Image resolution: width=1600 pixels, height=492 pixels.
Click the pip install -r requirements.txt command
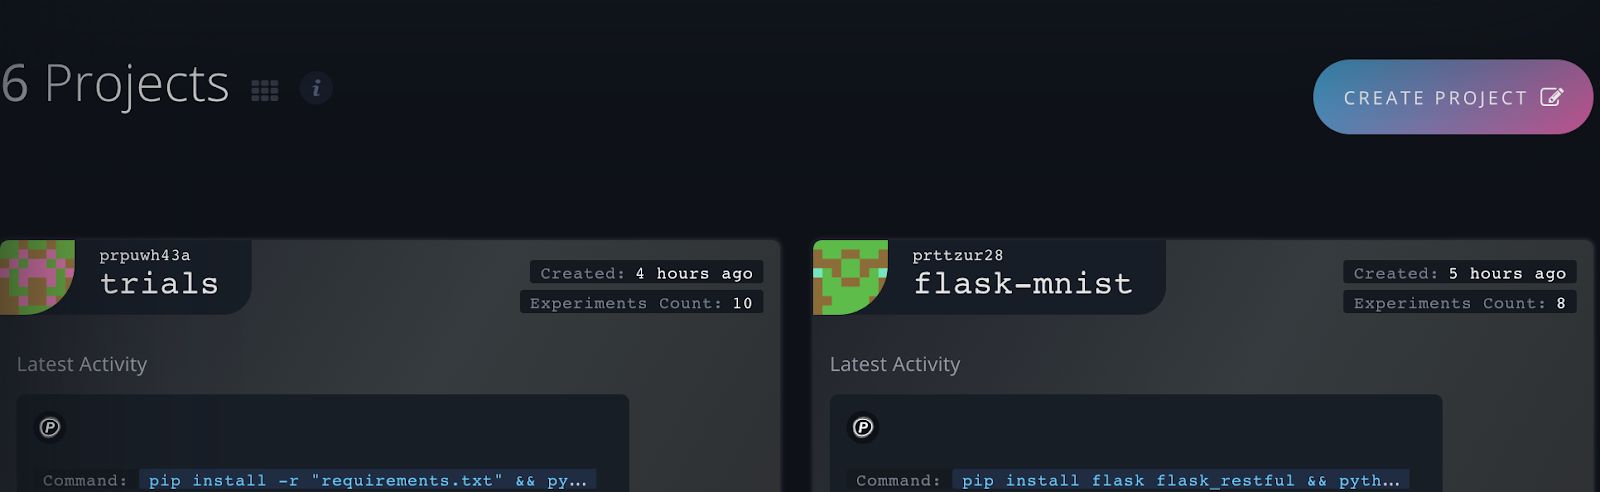[x=368, y=481]
